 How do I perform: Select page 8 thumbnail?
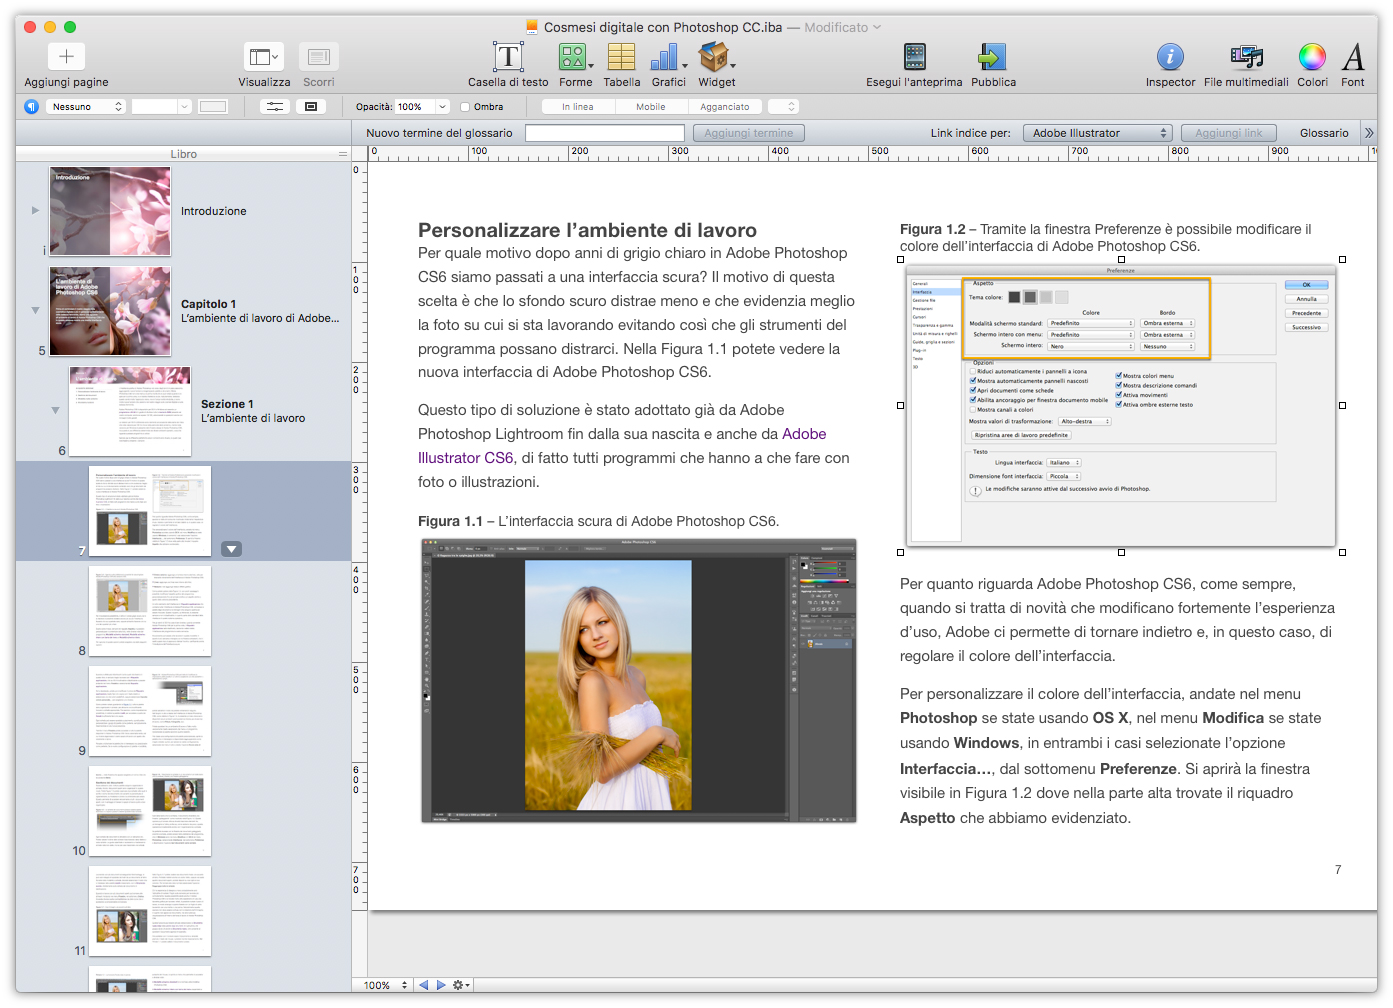[150, 611]
